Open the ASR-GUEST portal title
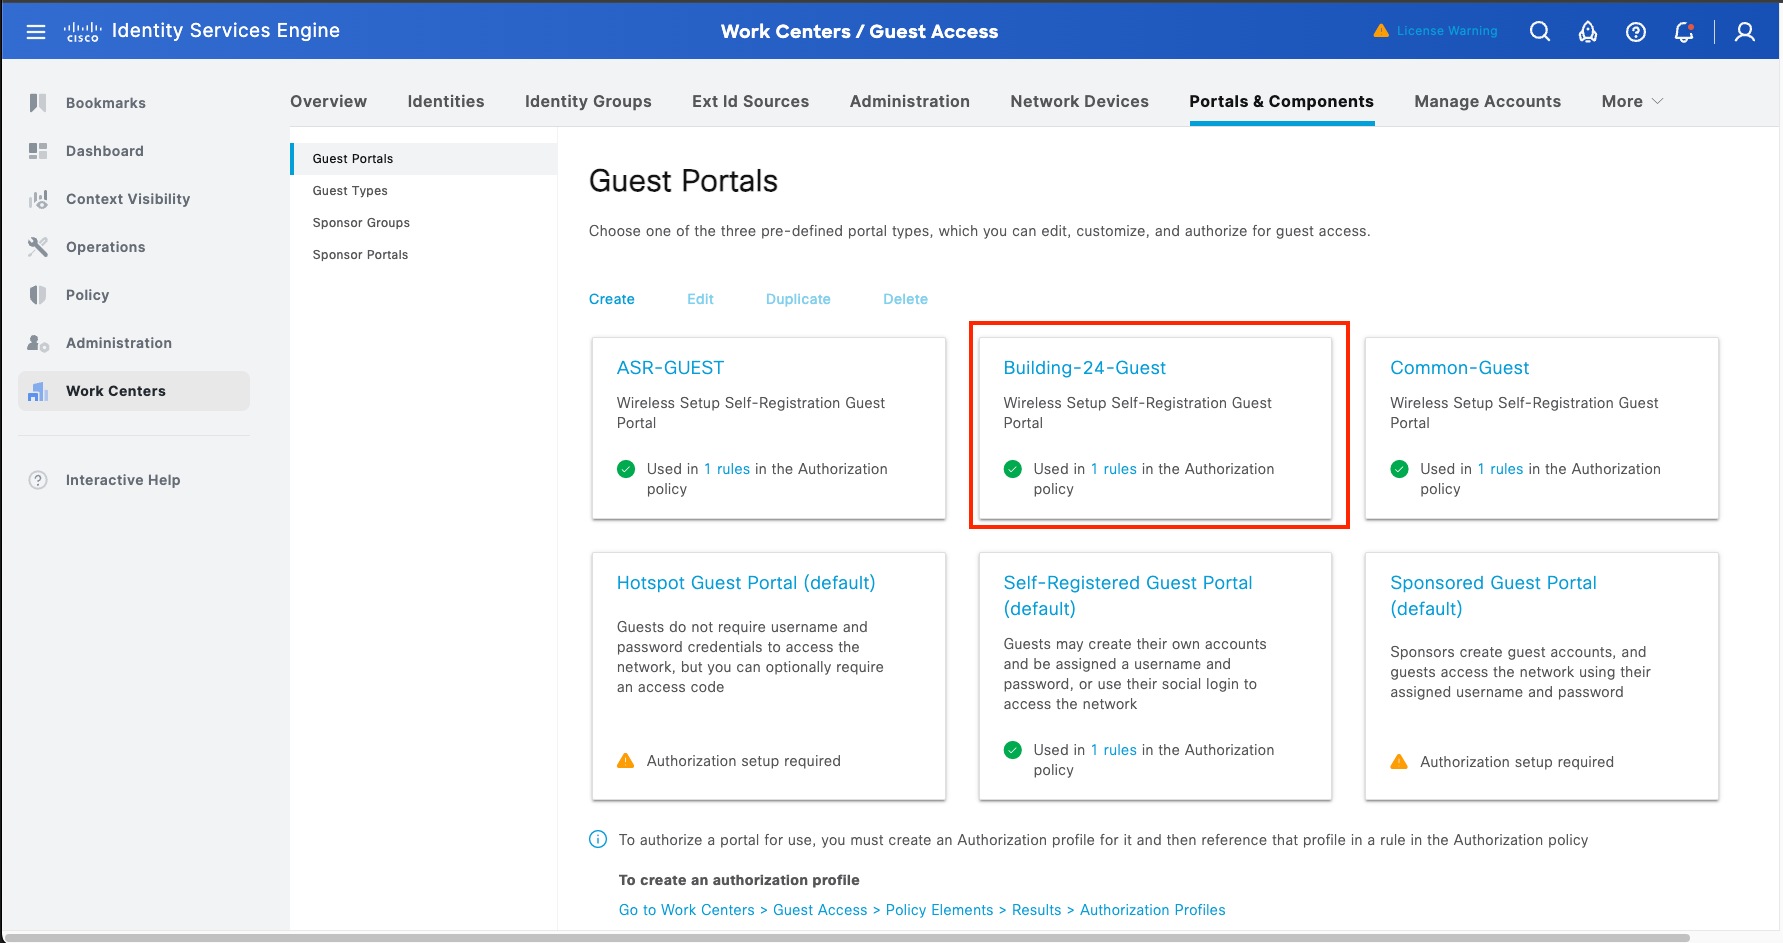This screenshot has width=1783, height=943. [x=670, y=368]
